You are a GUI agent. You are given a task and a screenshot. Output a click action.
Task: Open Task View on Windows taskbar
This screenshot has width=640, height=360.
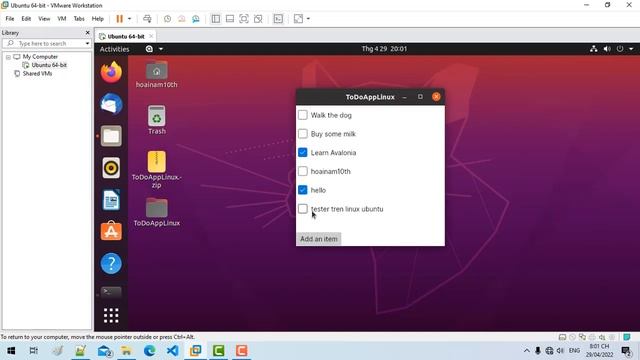[34, 351]
